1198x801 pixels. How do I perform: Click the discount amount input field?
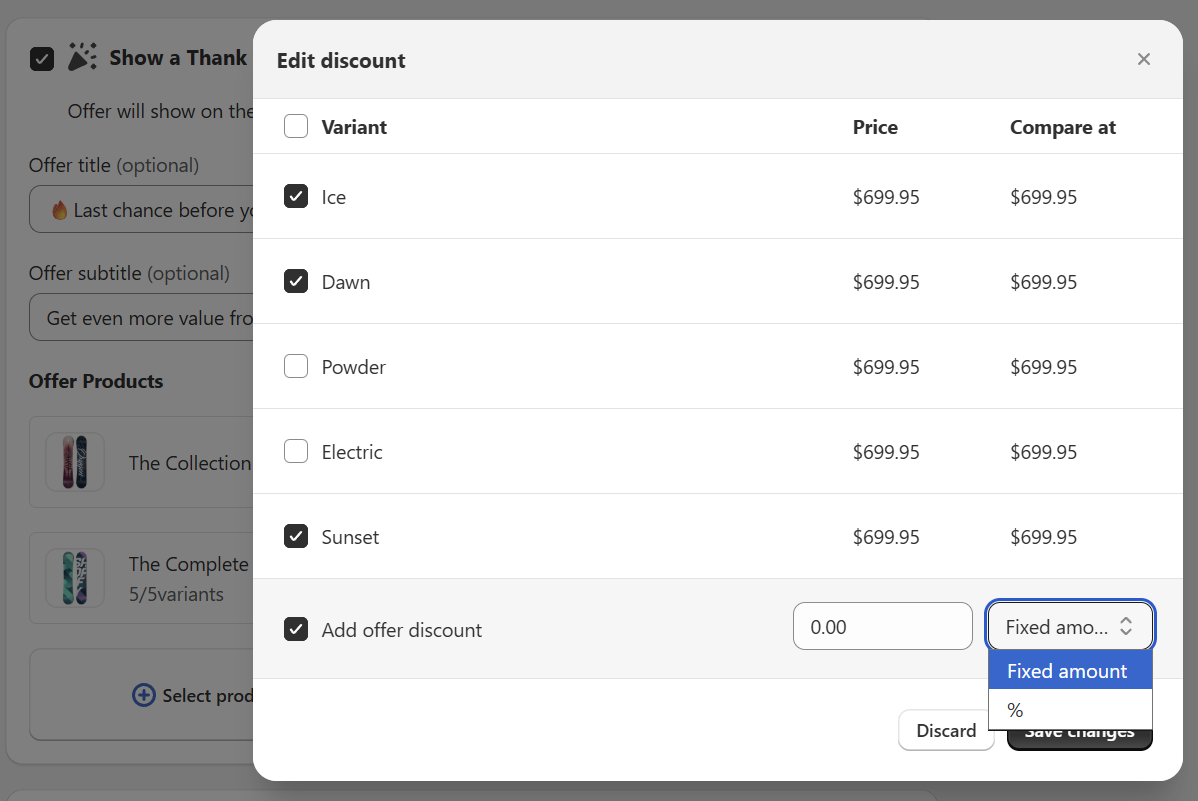(x=882, y=627)
